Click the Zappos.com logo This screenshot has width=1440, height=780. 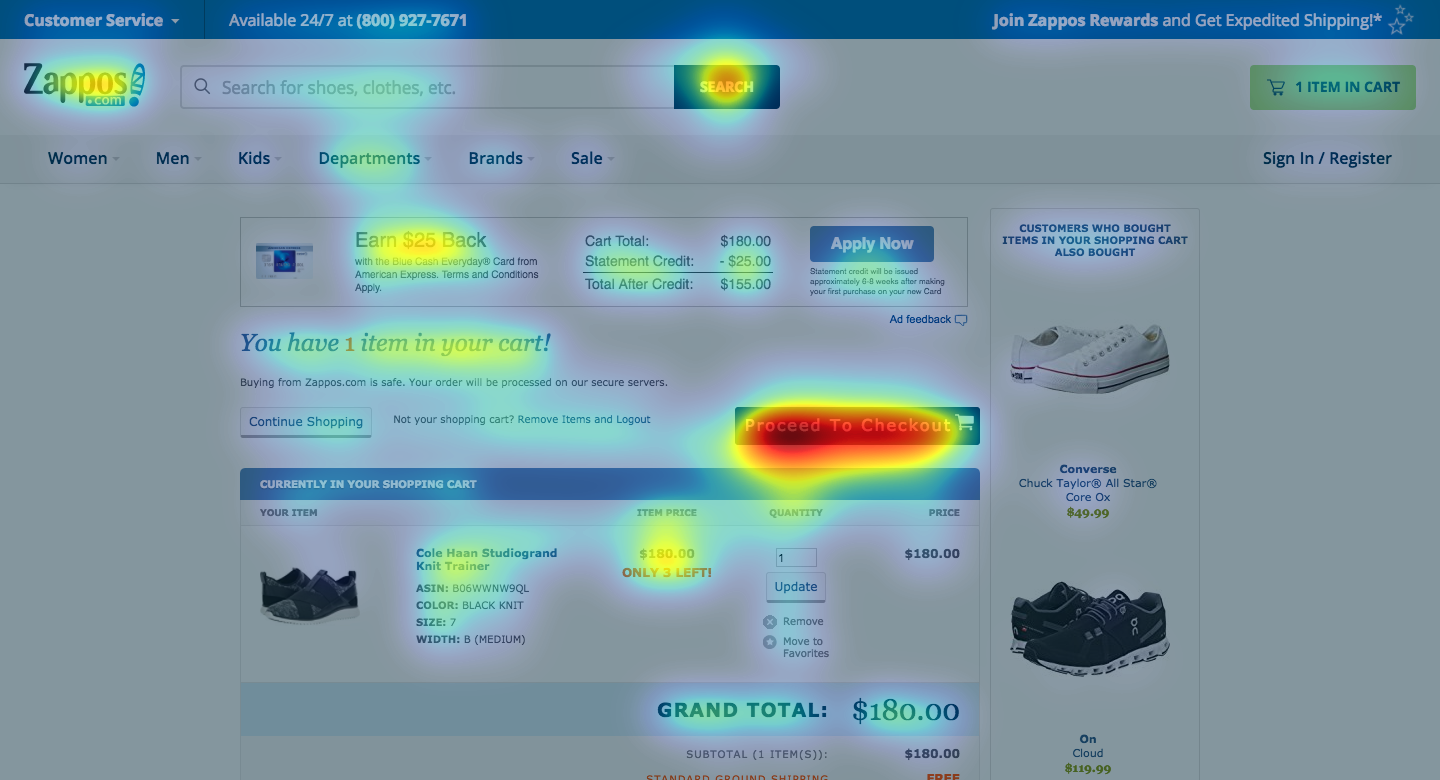(x=85, y=85)
